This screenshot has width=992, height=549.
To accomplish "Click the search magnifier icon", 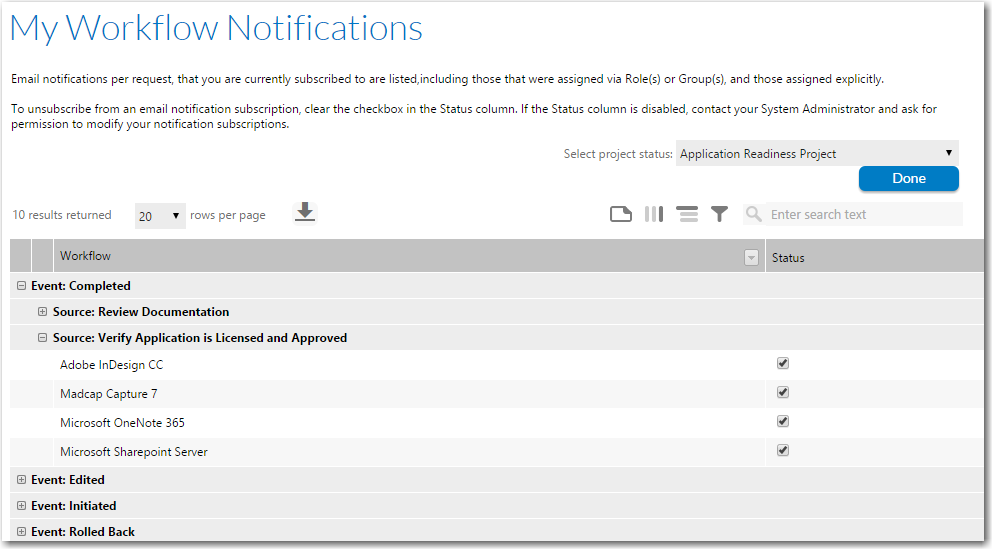I will click(754, 214).
